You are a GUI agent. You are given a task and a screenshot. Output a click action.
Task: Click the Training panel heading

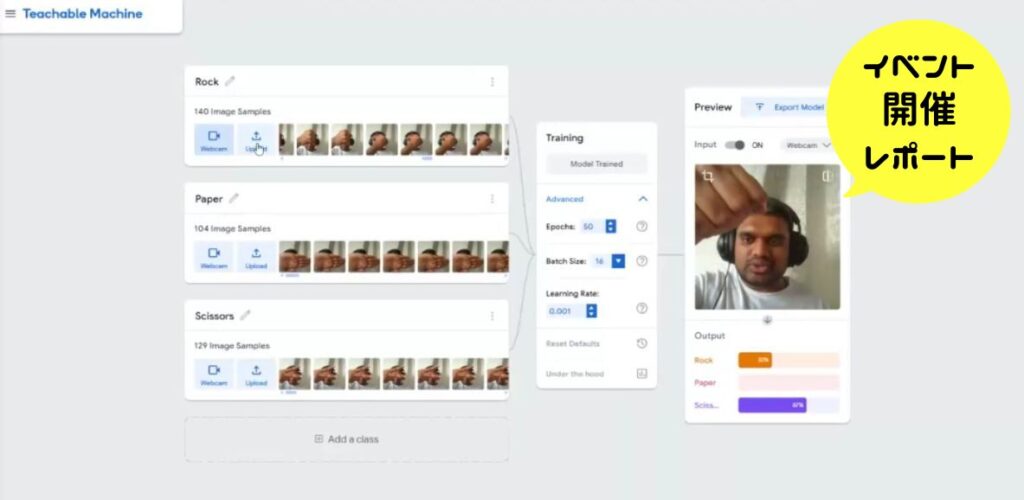[564, 138]
